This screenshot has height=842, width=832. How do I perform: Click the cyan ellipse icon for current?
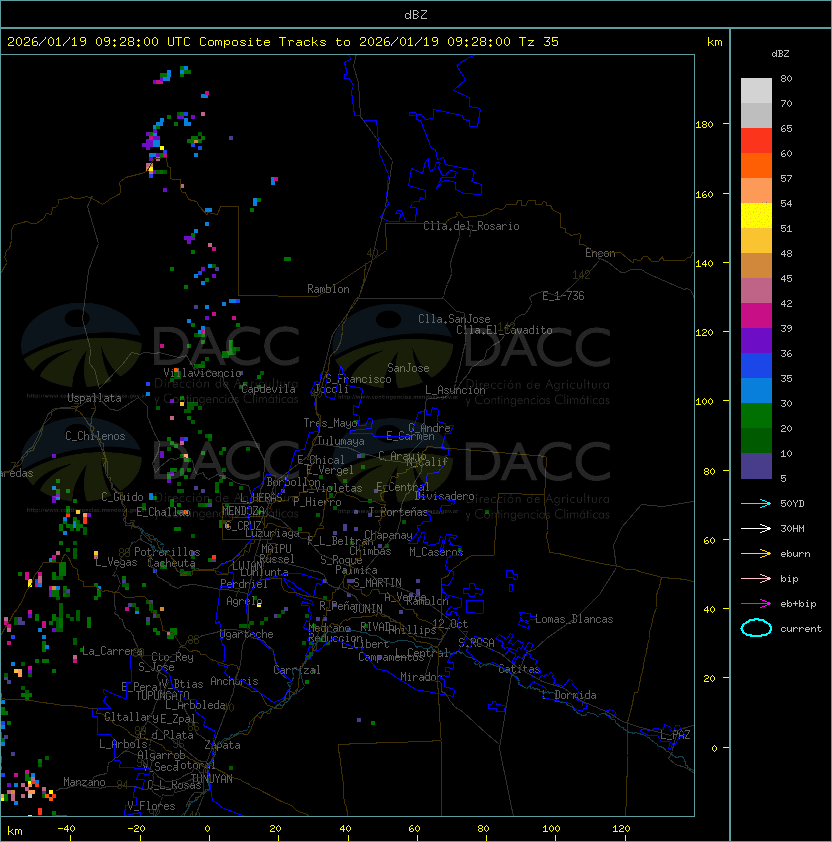[x=756, y=628]
